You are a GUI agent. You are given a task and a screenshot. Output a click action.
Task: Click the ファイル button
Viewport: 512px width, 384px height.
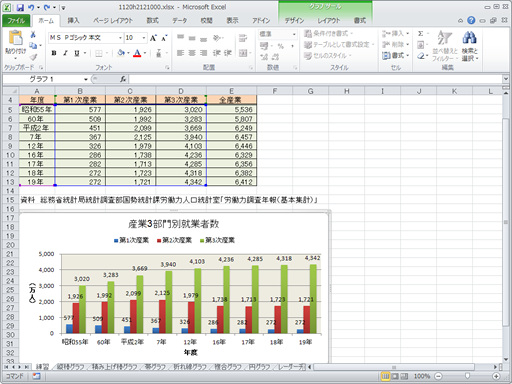point(16,21)
